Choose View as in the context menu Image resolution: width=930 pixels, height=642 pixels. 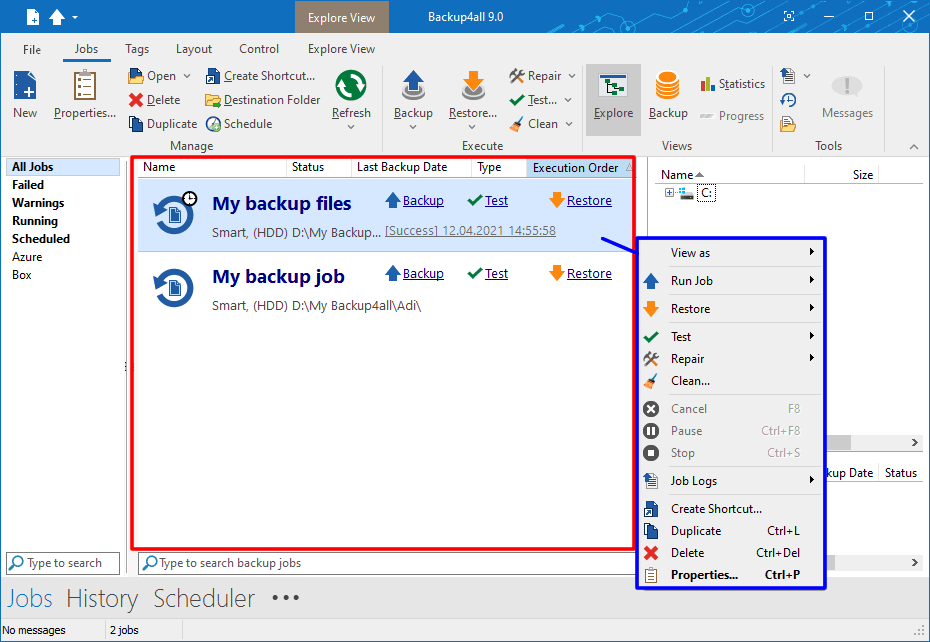coord(731,253)
